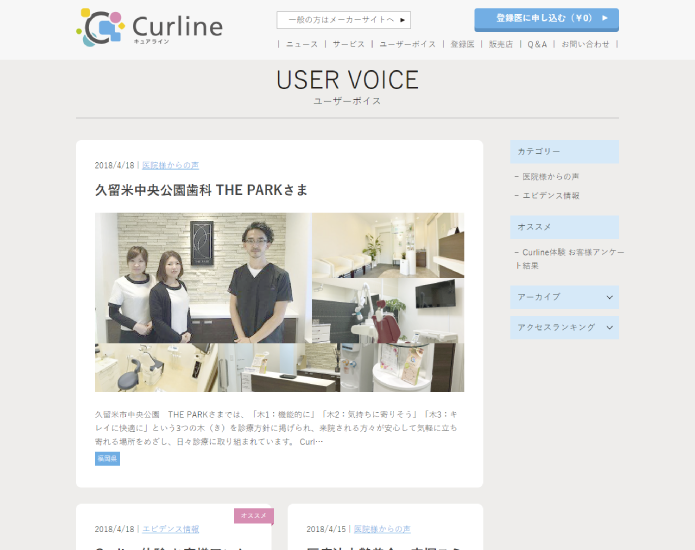Click the USER VOICE page heading

[348, 80]
